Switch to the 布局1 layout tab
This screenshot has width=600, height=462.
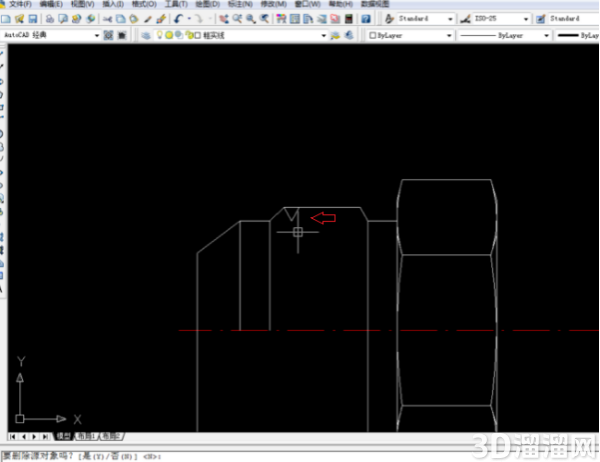tap(86, 436)
